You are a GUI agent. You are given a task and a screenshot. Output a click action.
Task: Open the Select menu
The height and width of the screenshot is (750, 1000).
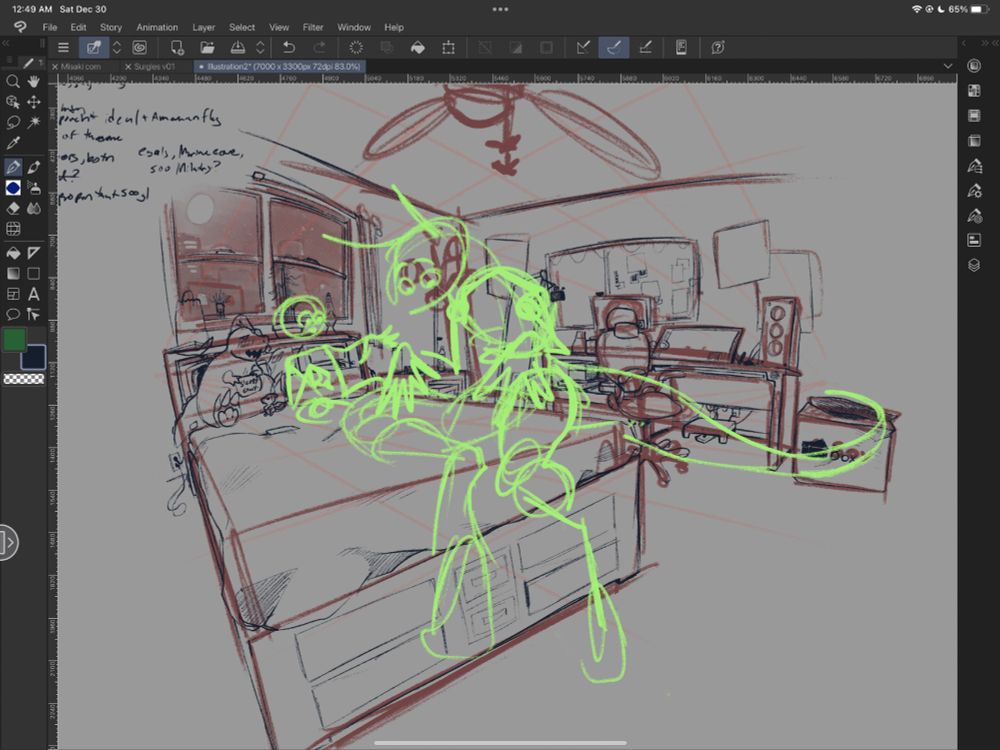coord(242,27)
